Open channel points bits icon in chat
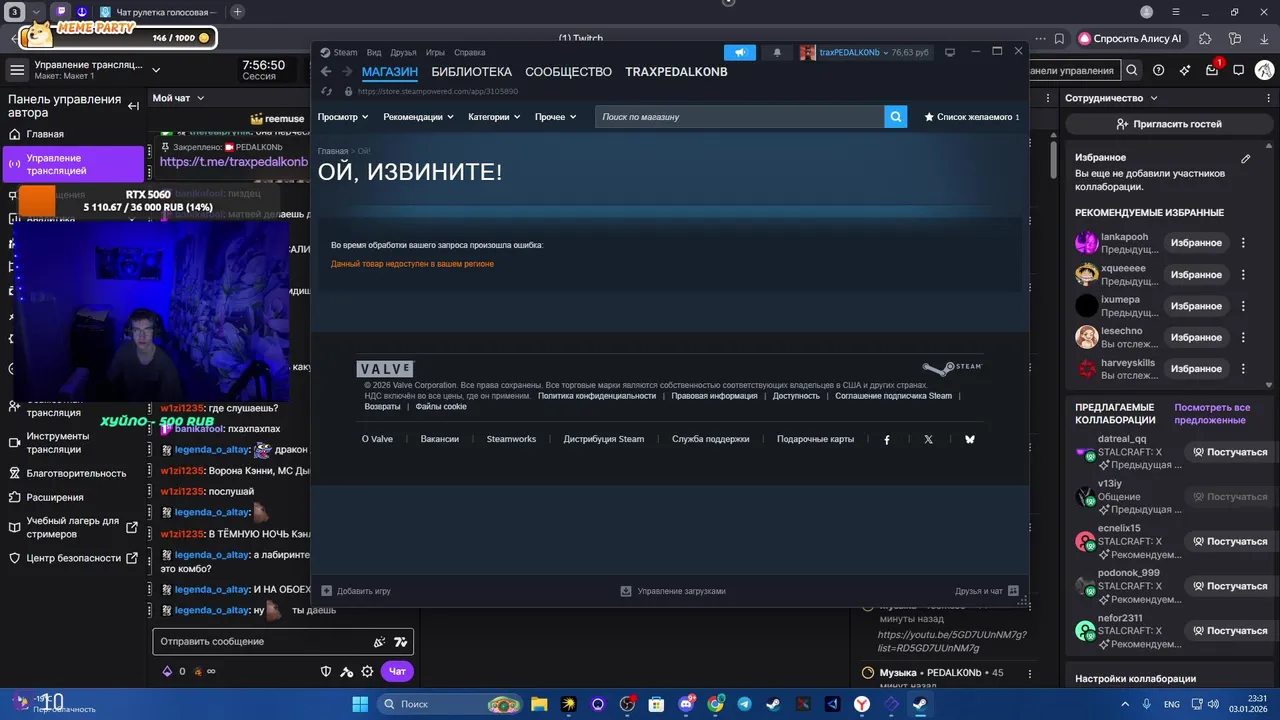Screen dimensions: 1280x720 pyautogui.click(x=167, y=672)
